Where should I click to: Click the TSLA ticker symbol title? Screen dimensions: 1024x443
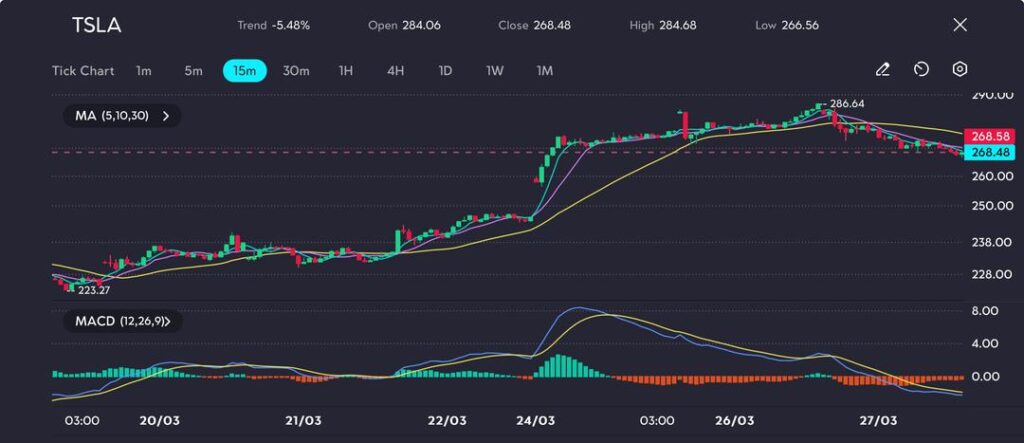click(96, 26)
